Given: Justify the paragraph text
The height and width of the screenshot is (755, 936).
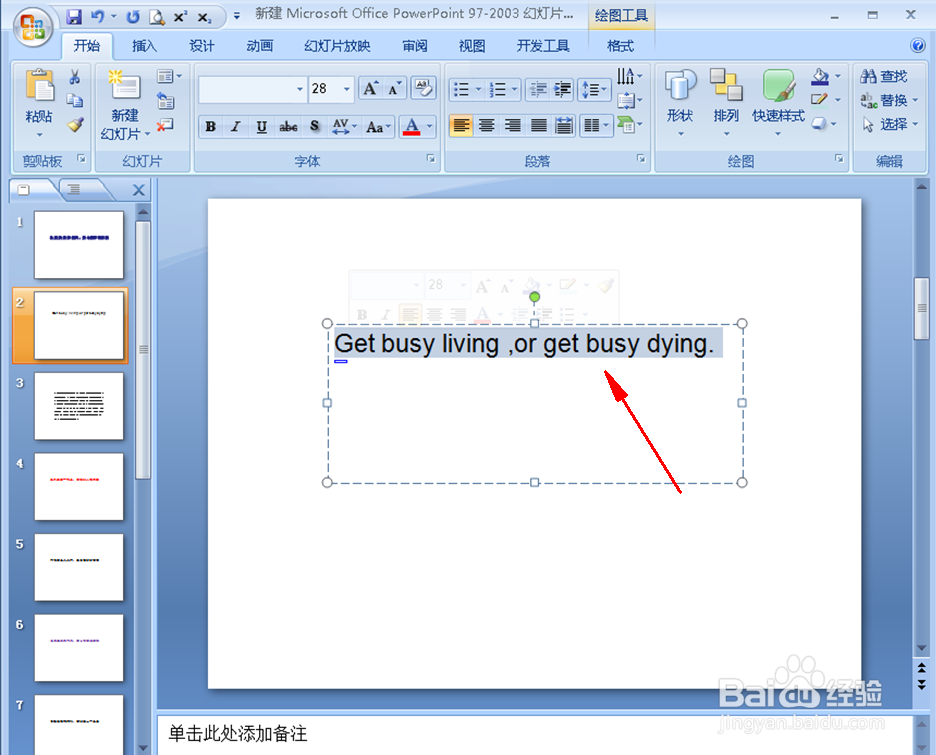Looking at the screenshot, I should tap(538, 125).
